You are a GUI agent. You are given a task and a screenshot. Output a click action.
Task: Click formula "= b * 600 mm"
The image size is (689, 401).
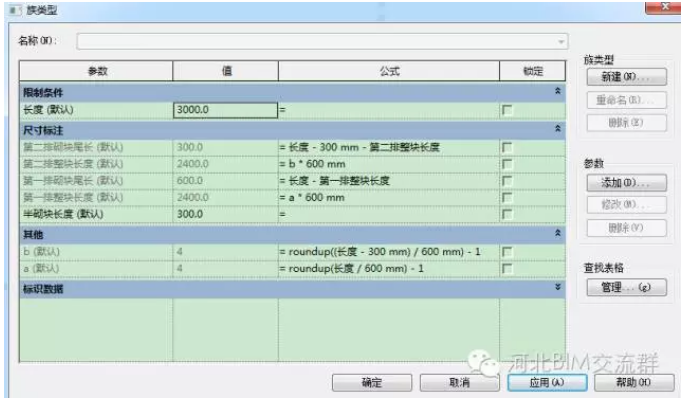(x=313, y=164)
